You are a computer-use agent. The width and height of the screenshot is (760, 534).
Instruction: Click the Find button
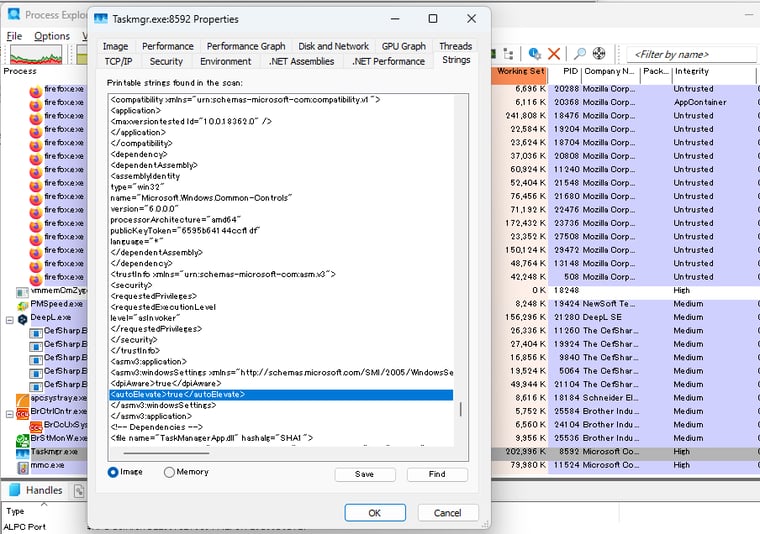pos(437,474)
